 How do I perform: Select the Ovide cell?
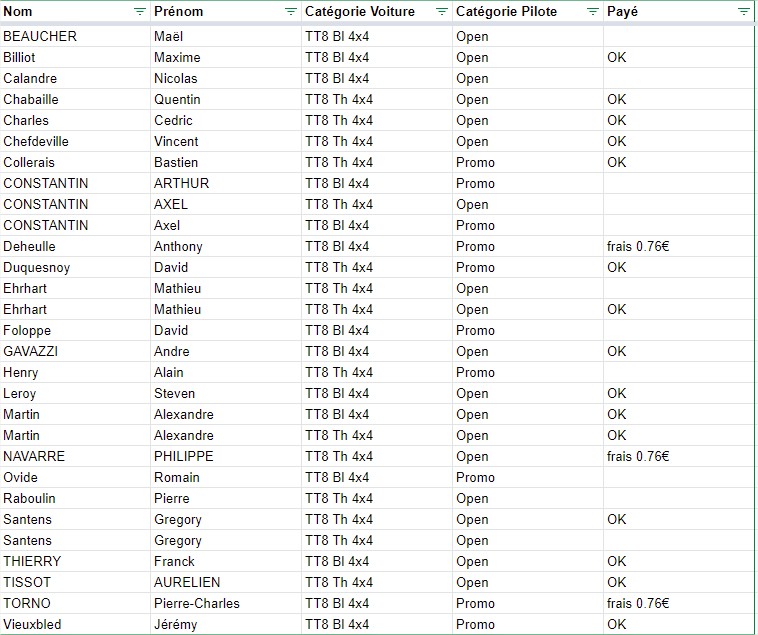[75, 477]
